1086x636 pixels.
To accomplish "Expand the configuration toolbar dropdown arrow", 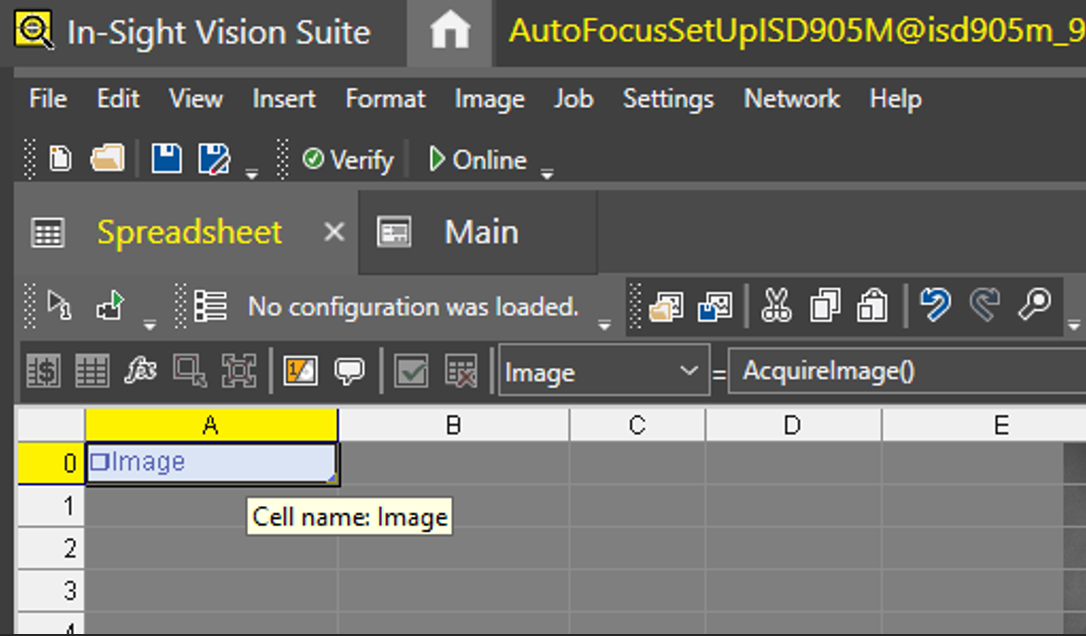I will pos(604,324).
